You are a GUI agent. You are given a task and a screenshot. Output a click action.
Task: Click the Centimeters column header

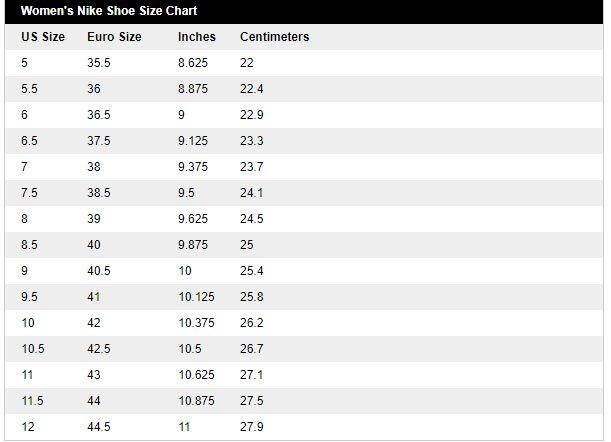click(274, 37)
